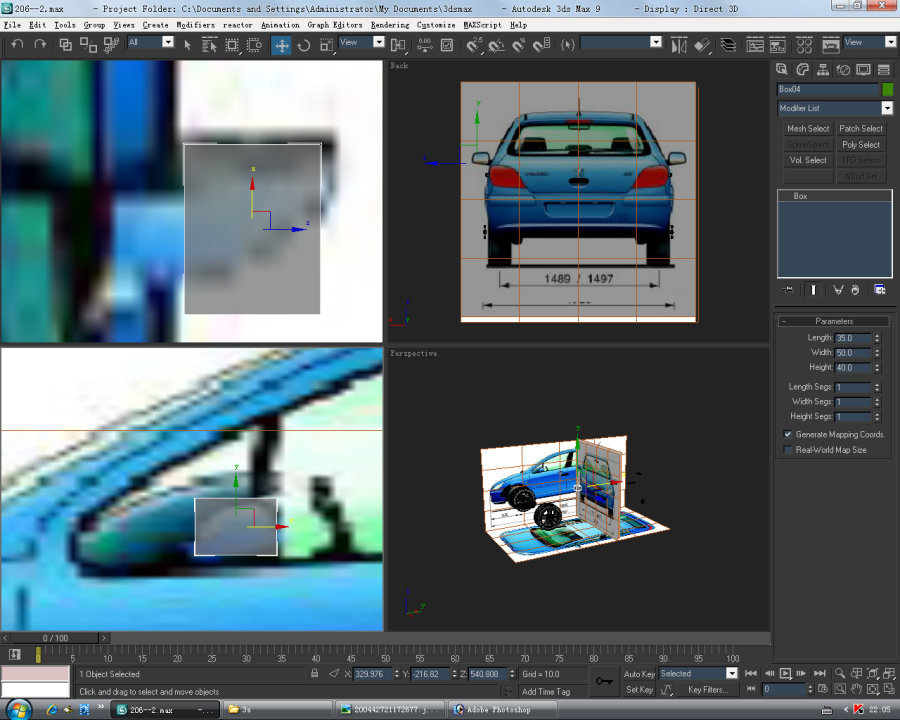Open the Create panel tab icon
Image resolution: width=900 pixels, height=720 pixels.
tap(782, 69)
